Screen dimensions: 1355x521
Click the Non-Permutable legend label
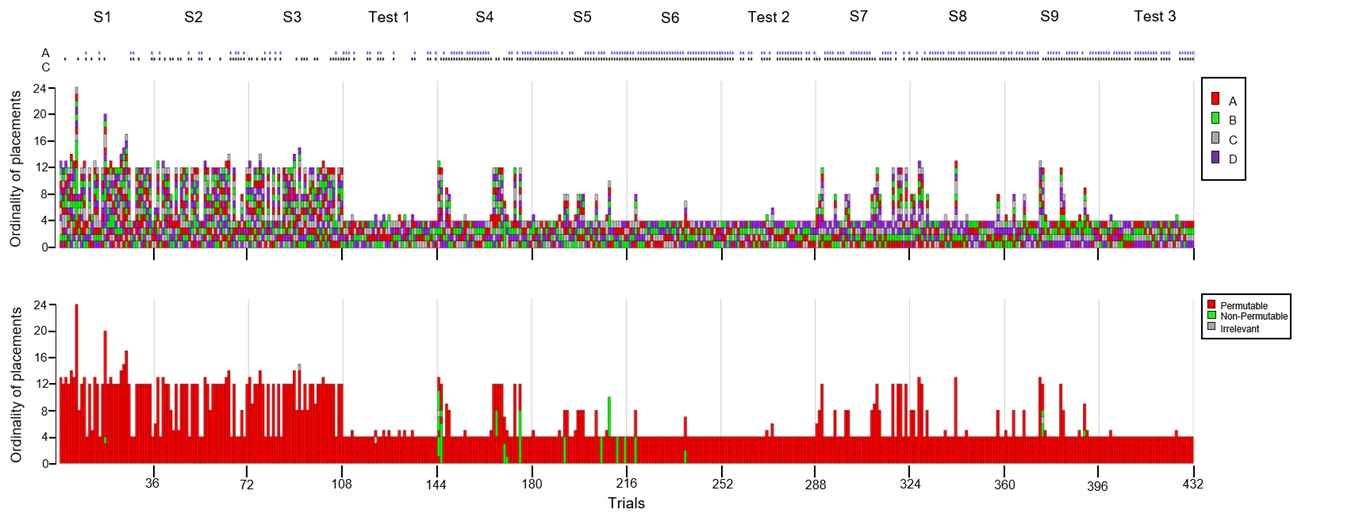(1253, 316)
